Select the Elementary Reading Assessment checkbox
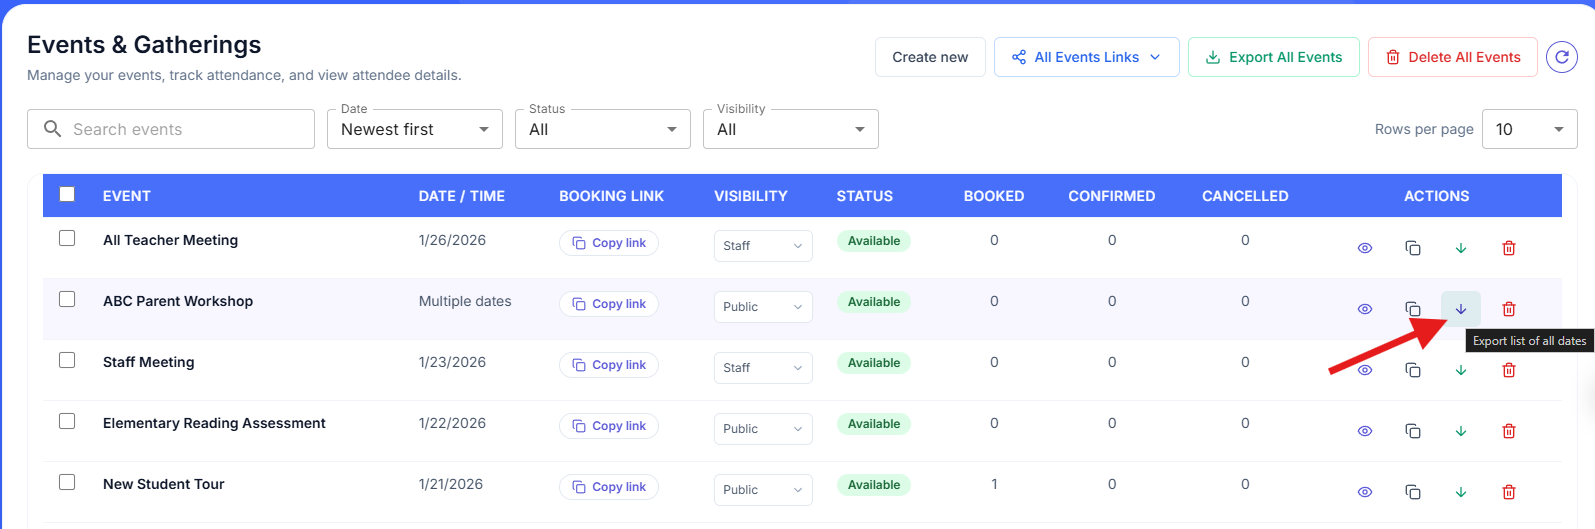Viewport: 1595px width, 529px height. [67, 421]
